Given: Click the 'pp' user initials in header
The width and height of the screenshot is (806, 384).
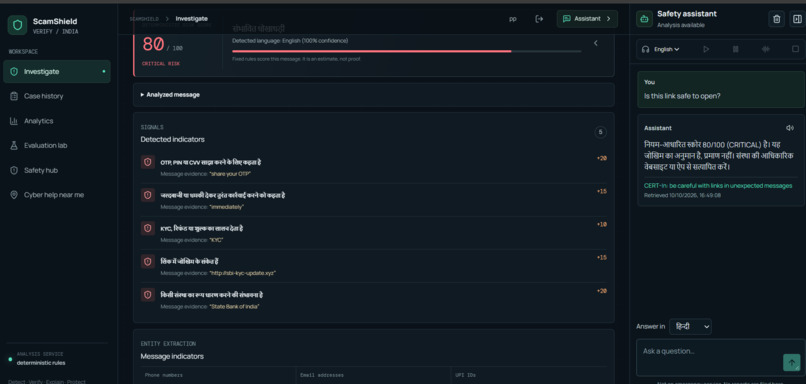Looking at the screenshot, I should pyautogui.click(x=512, y=19).
